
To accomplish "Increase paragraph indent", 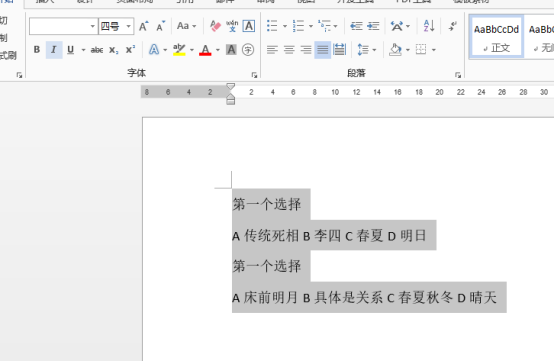I will [x=373, y=26].
